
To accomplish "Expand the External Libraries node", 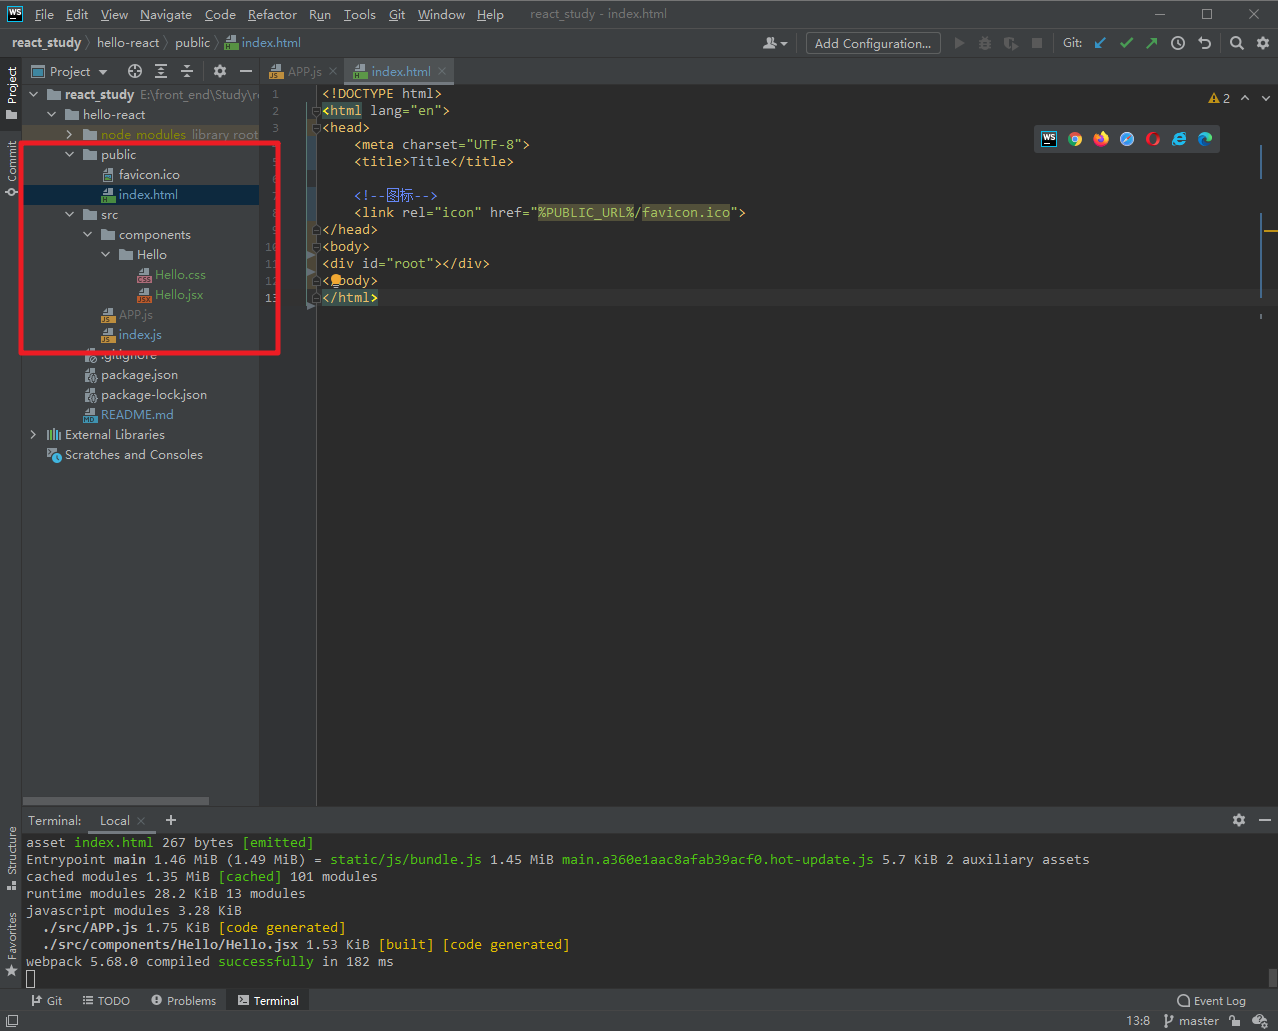I will coord(33,434).
